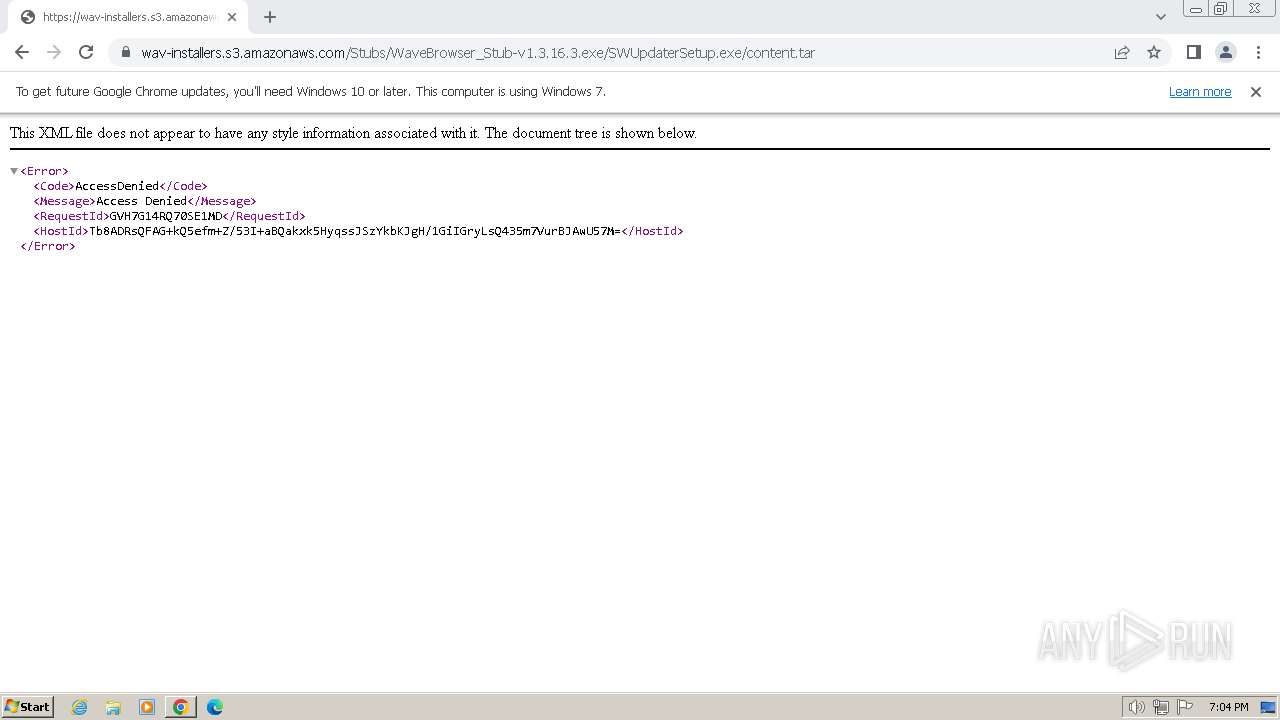The image size is (1280, 720).
Task: Select the HostId value string
Action: (355, 231)
